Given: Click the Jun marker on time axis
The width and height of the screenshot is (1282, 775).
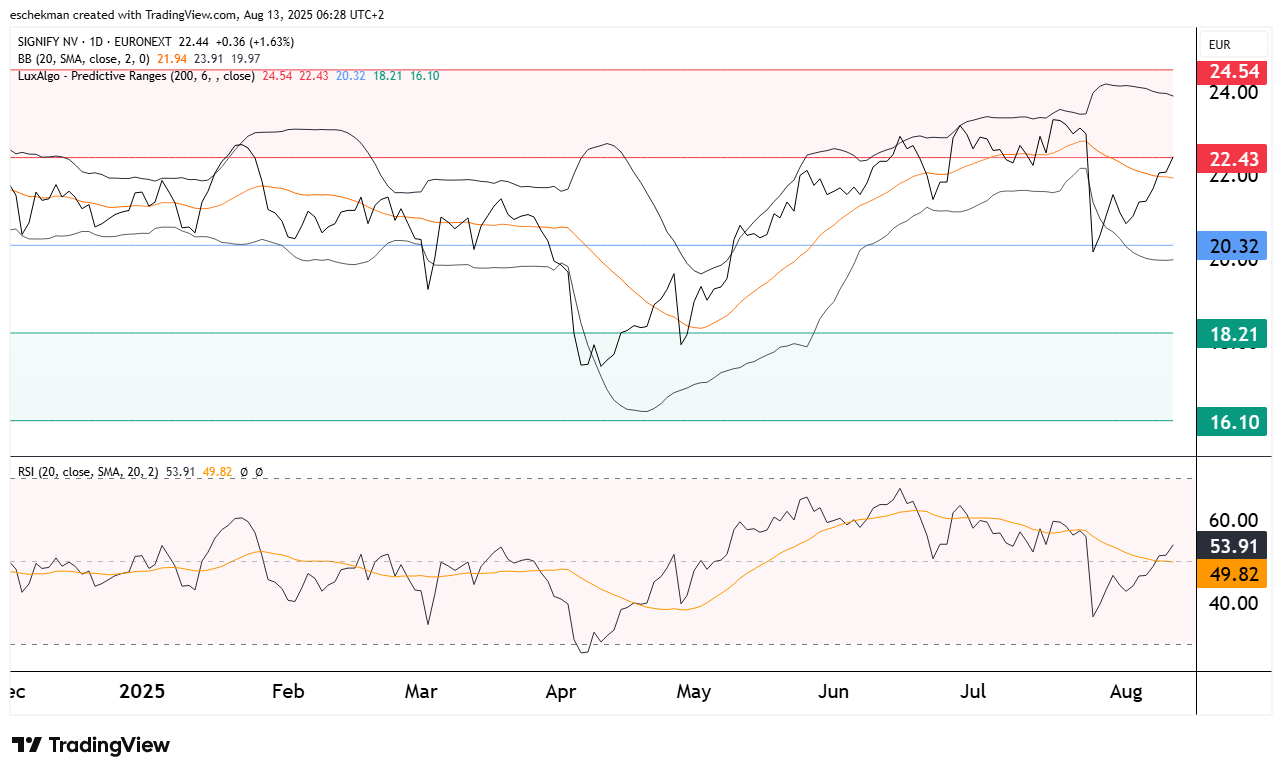Looking at the screenshot, I should [x=833, y=692].
